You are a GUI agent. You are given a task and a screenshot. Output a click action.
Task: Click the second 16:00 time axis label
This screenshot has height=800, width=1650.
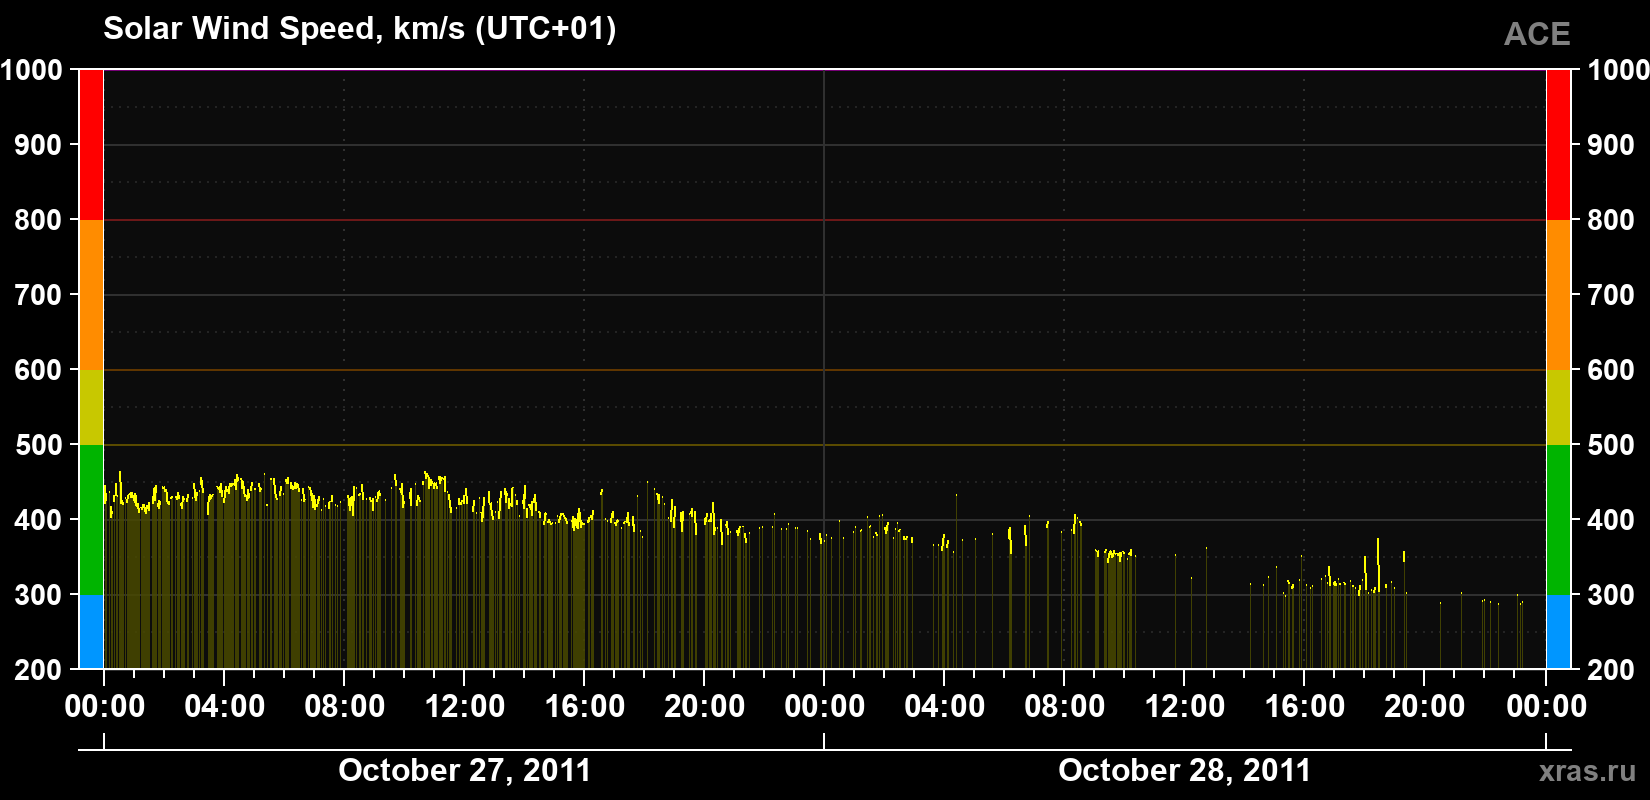[1305, 706]
